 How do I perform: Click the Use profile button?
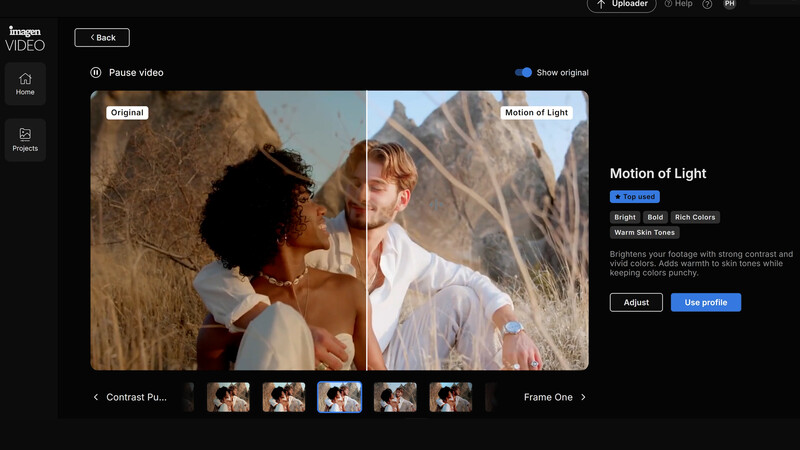[706, 303]
